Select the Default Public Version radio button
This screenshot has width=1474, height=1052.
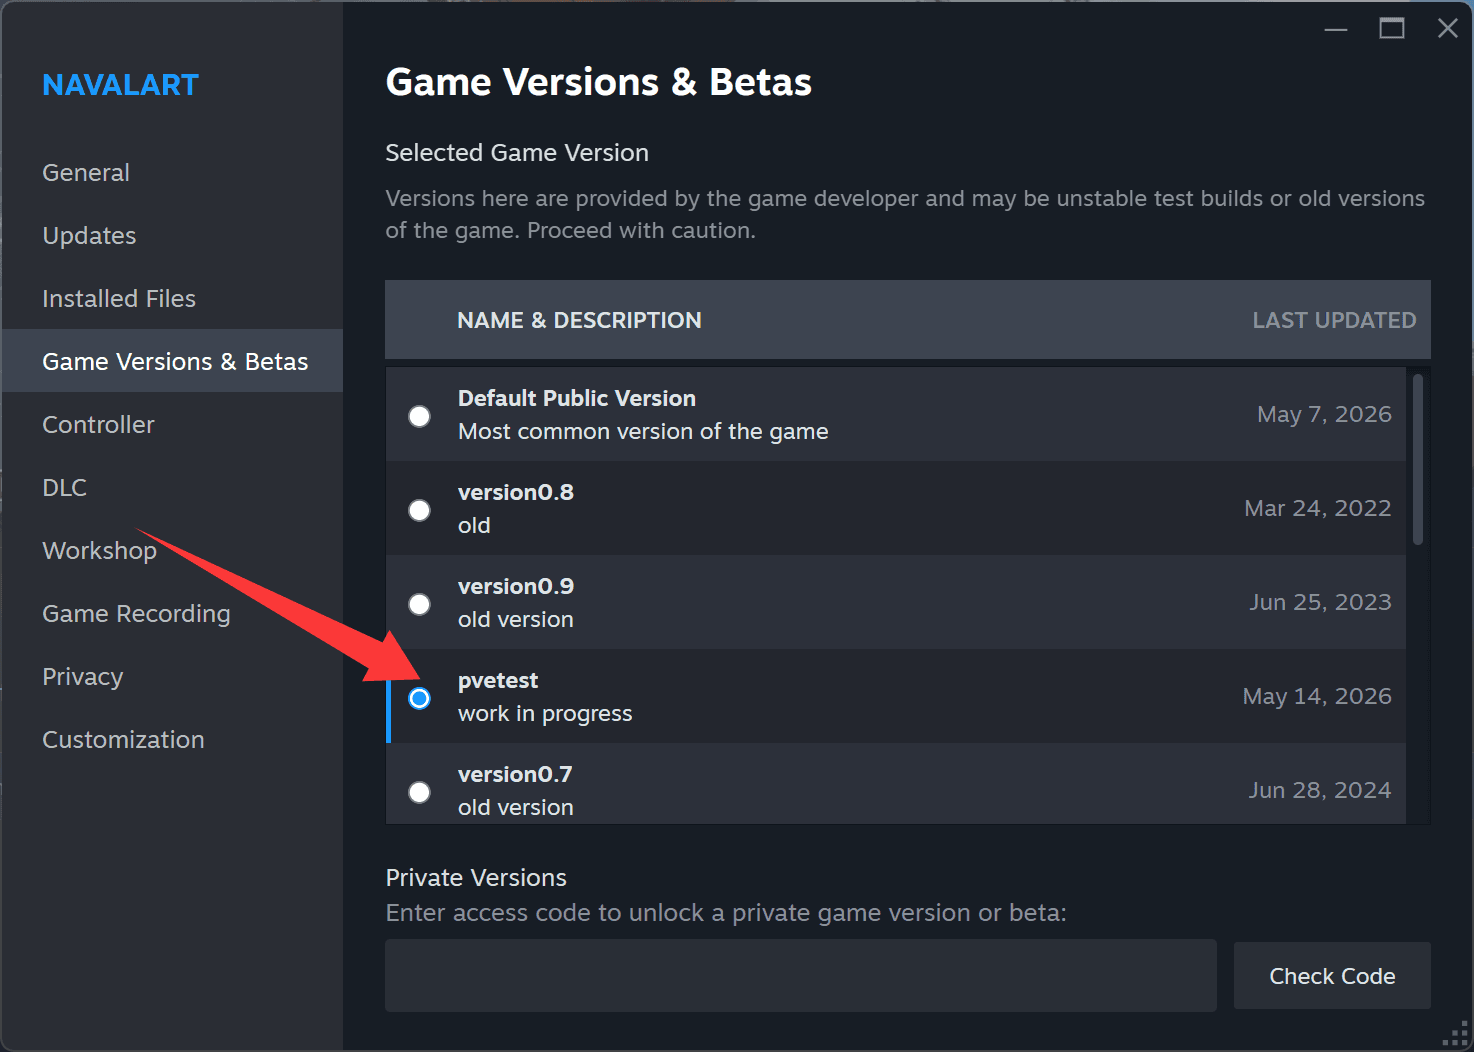(420, 416)
